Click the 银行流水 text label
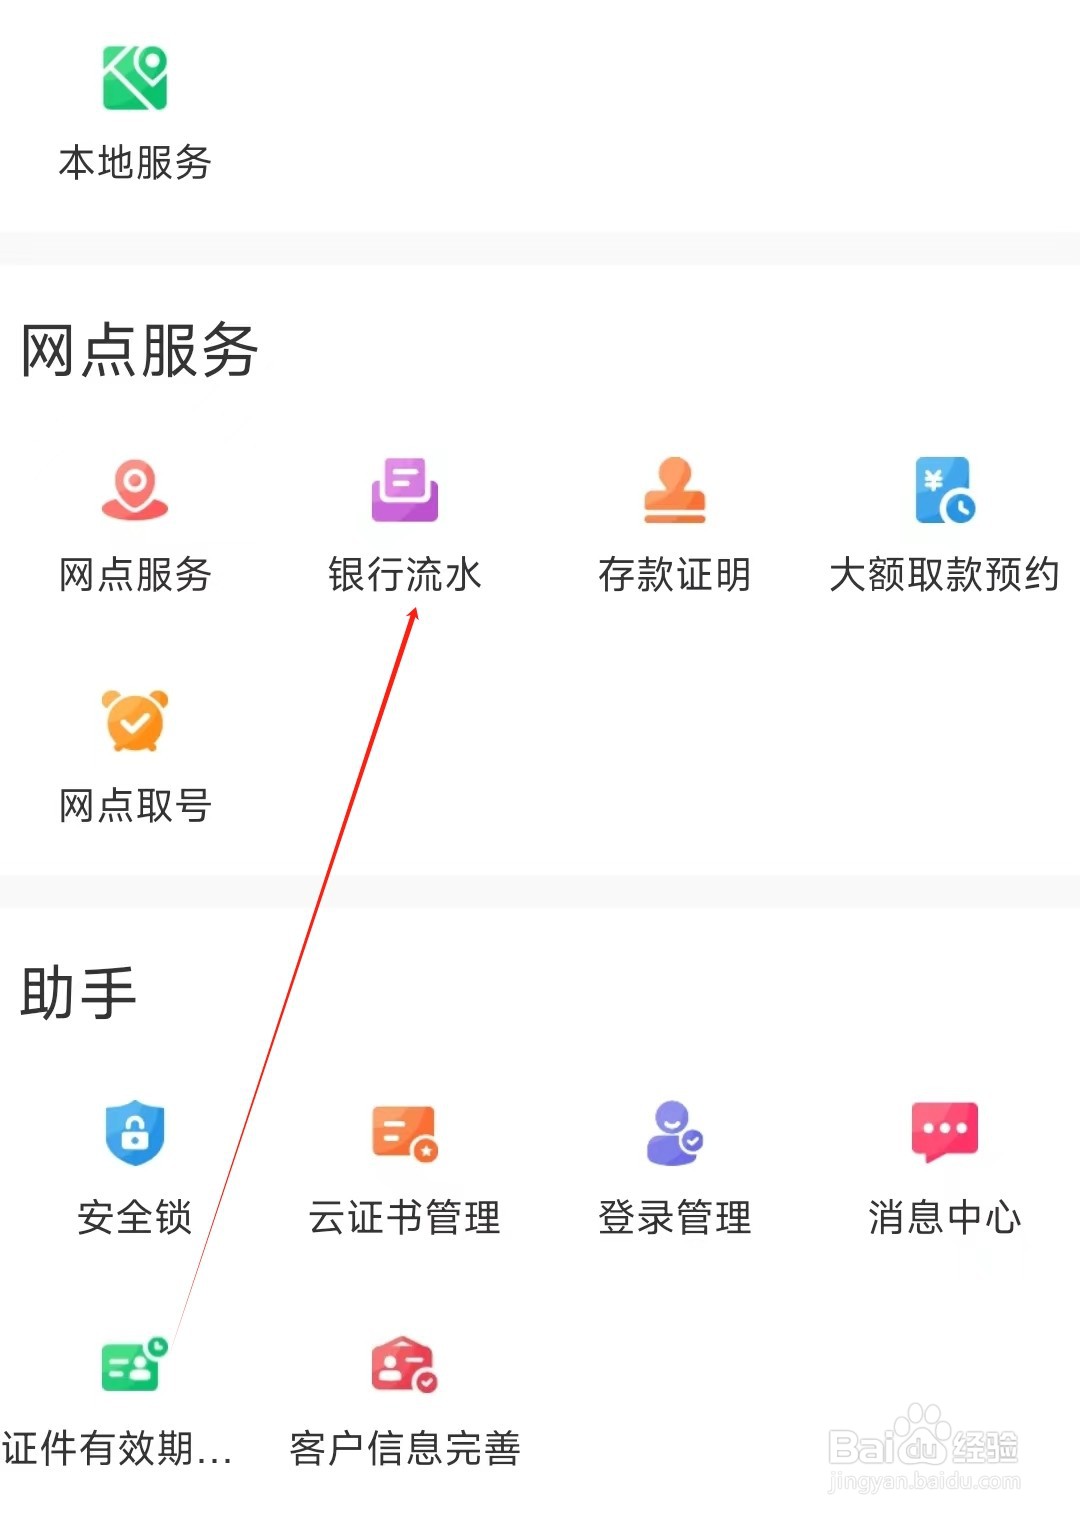The height and width of the screenshot is (1518, 1080). 405,575
